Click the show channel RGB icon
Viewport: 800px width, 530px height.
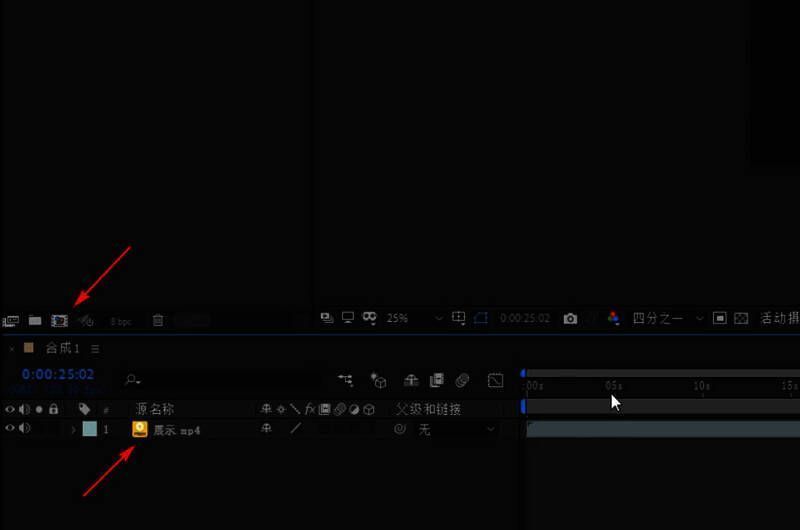click(x=613, y=318)
